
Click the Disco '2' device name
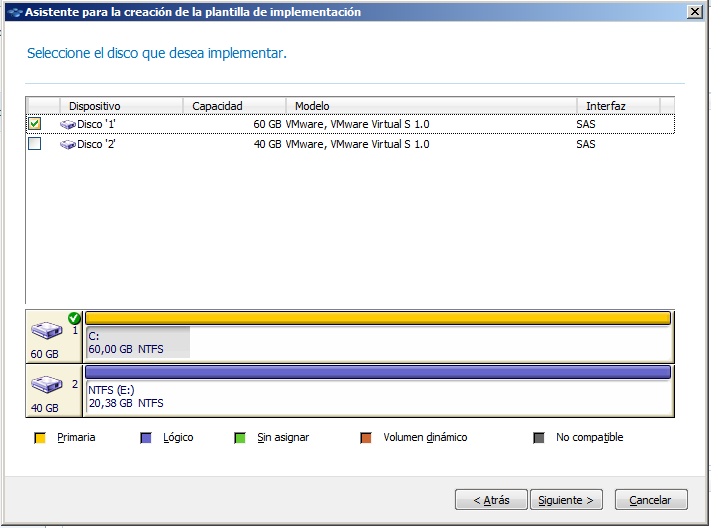[96, 144]
